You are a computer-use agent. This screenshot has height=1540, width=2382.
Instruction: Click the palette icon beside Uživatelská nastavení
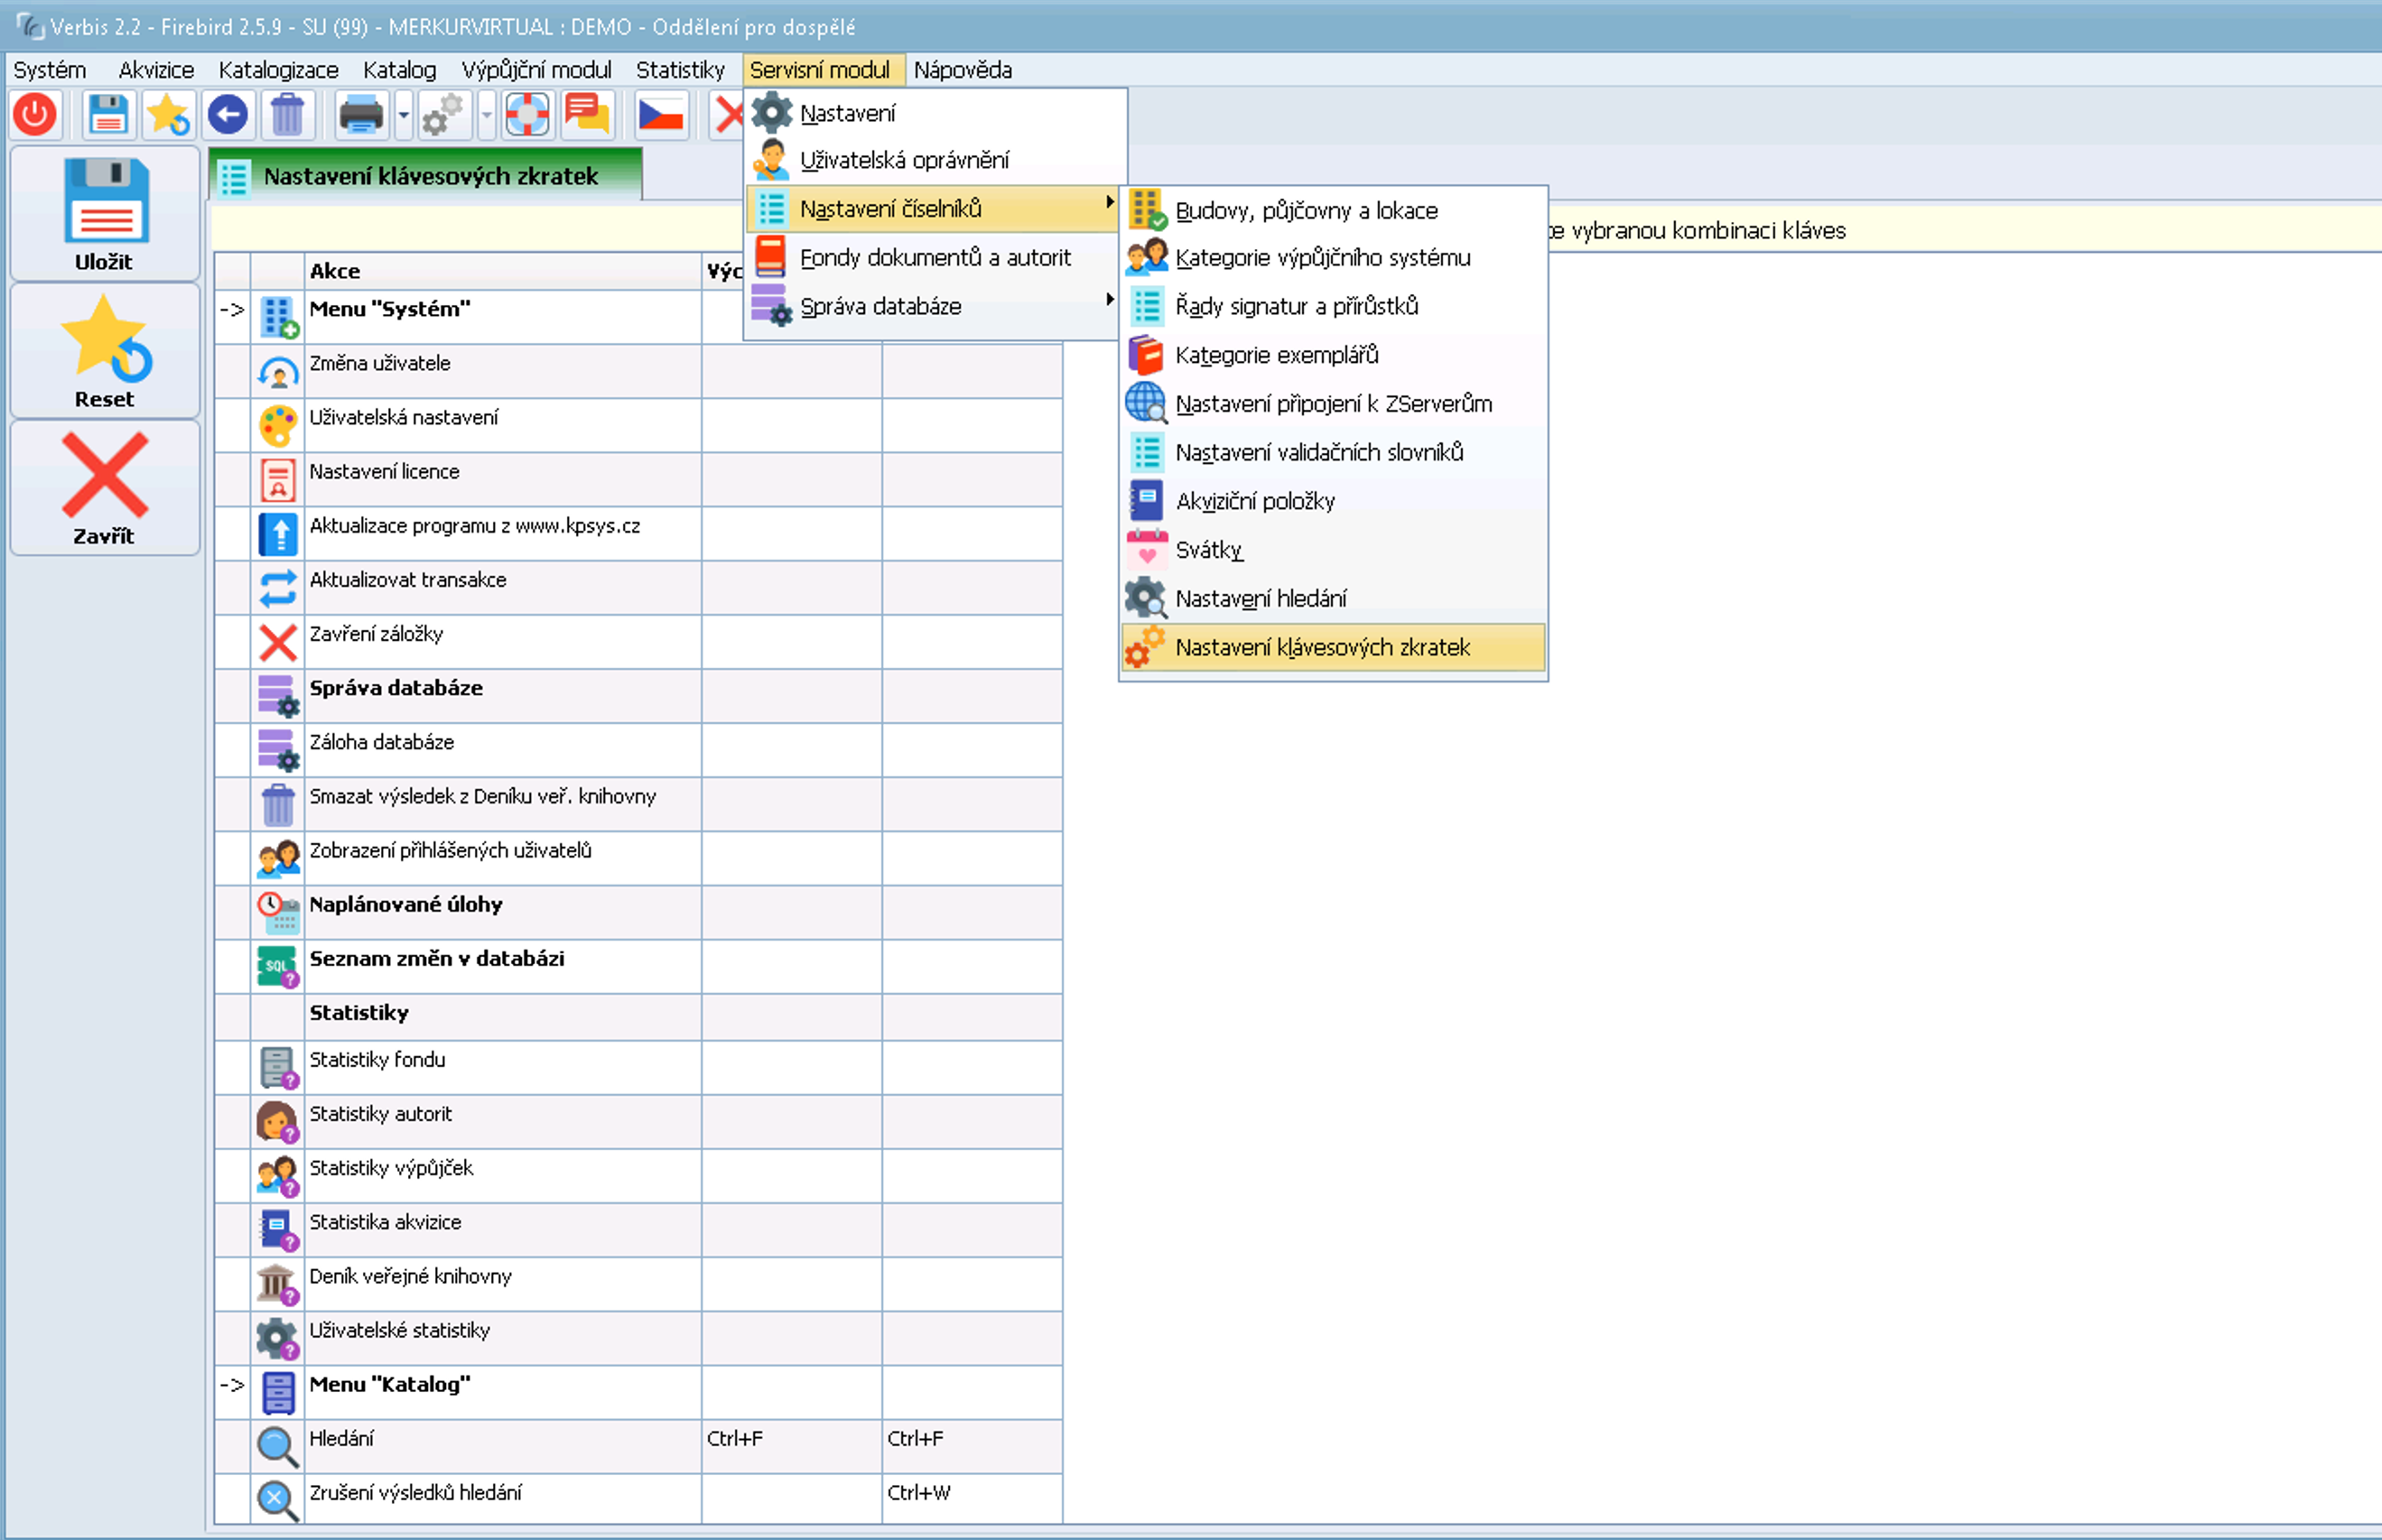coord(278,427)
